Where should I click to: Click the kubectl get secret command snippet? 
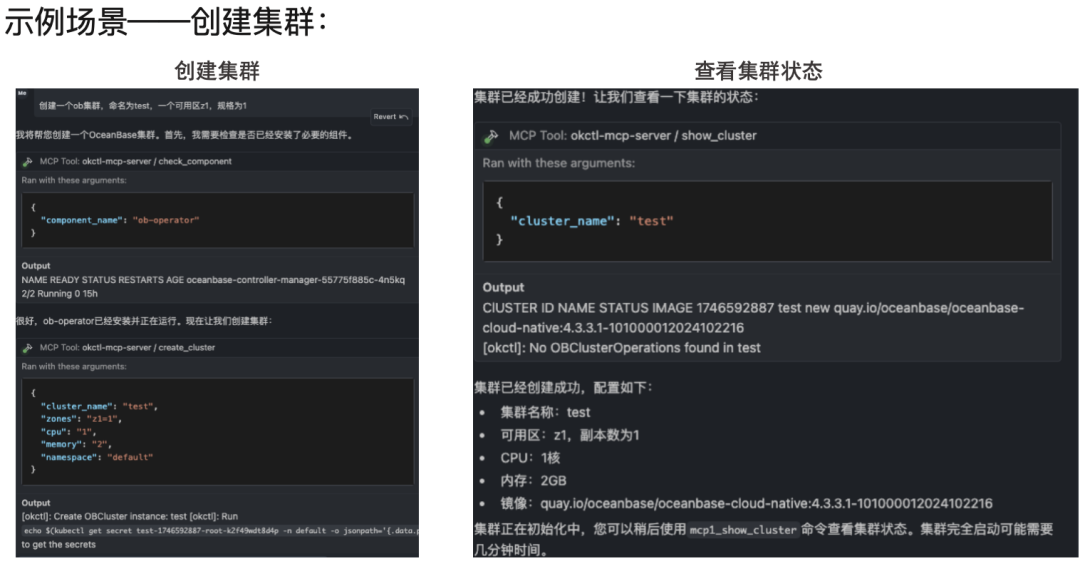218,531
